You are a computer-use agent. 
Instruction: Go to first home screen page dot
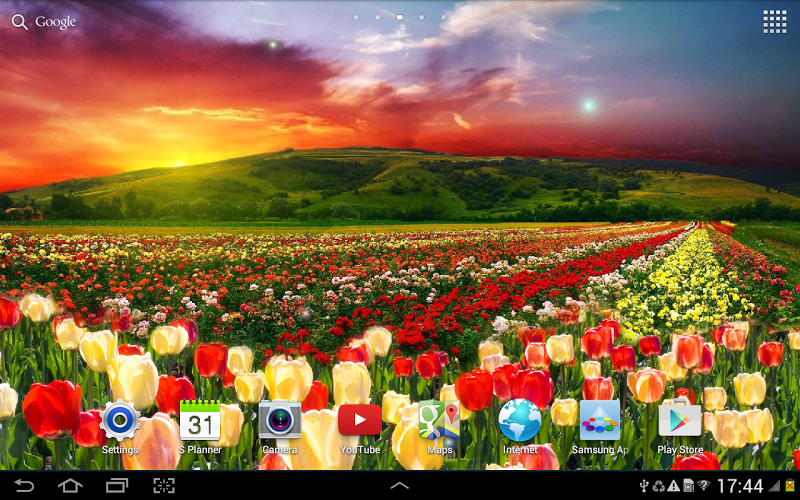356,17
